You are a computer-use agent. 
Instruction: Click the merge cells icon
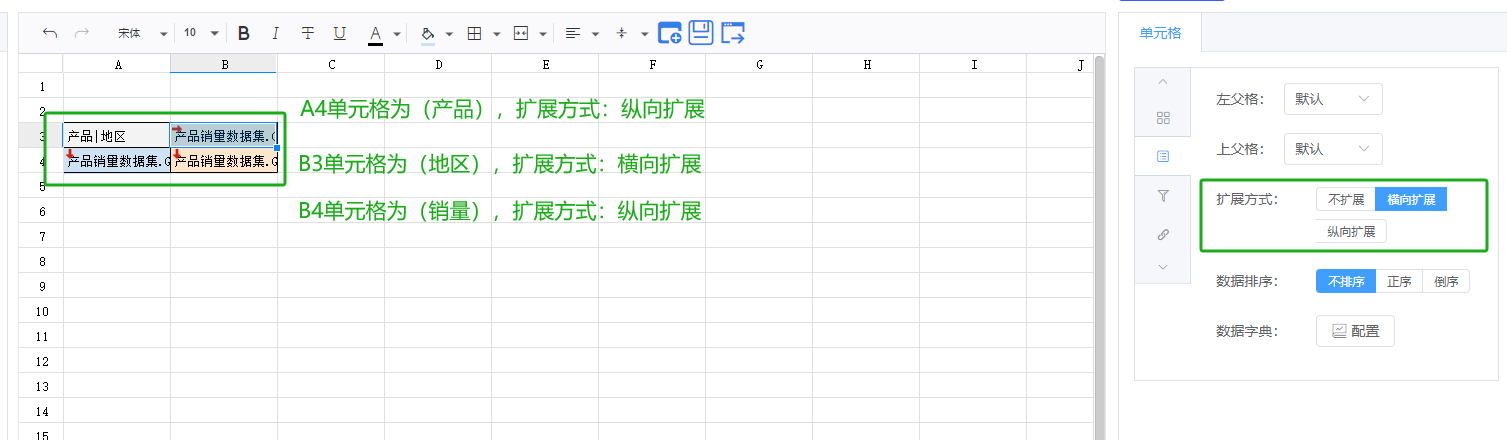coord(521,33)
